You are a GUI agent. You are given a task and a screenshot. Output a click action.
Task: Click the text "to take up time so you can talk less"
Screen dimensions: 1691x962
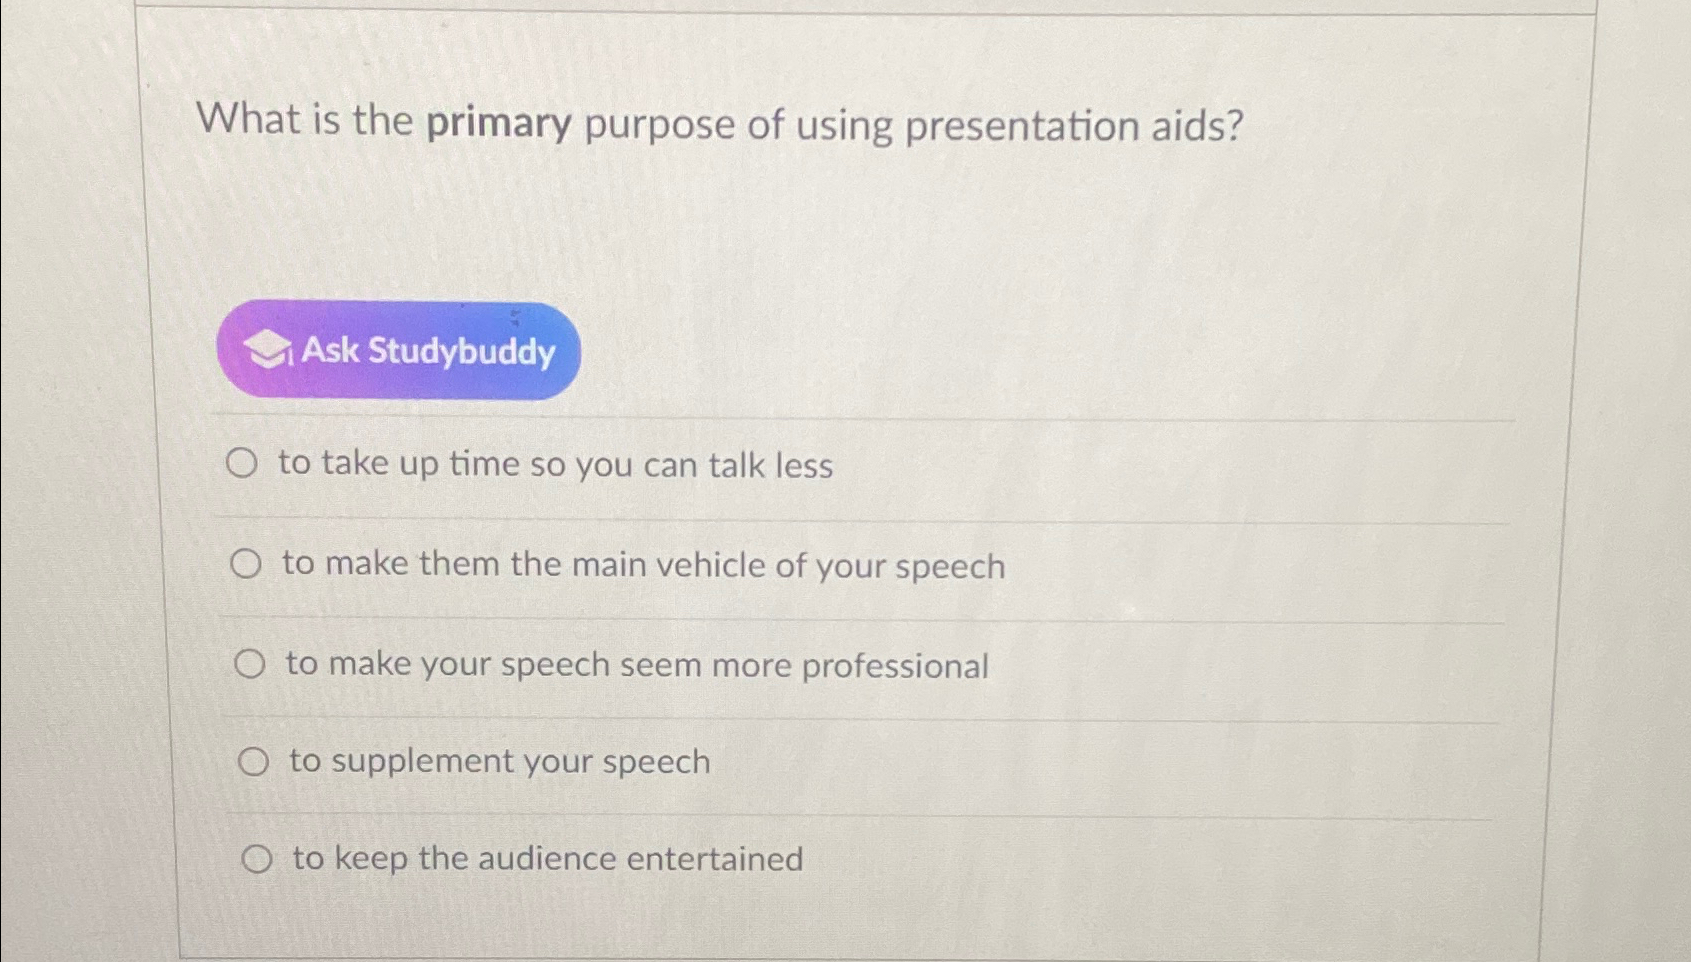pyautogui.click(x=557, y=463)
